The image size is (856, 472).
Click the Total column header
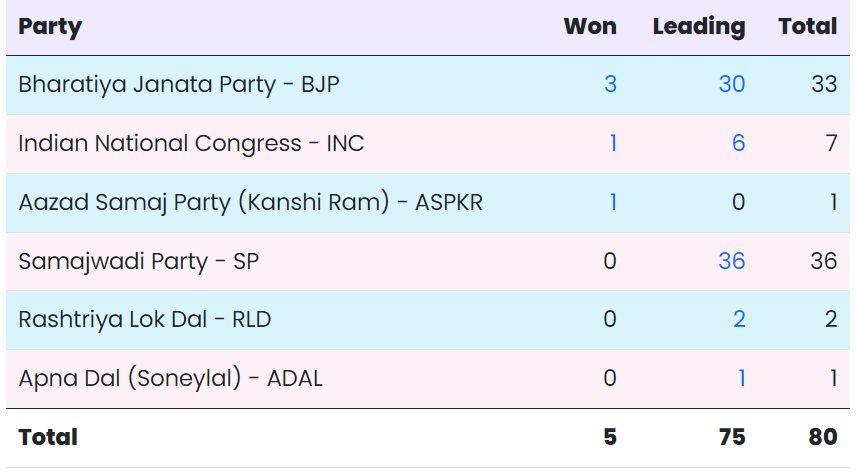807,27
